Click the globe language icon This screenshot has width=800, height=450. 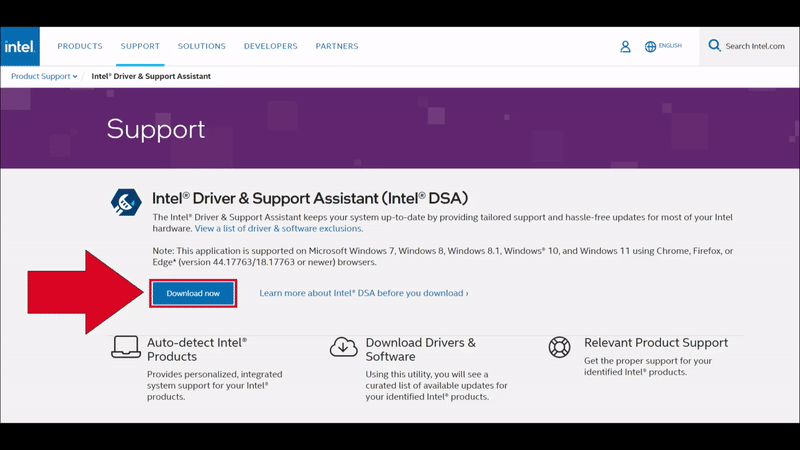click(x=650, y=47)
